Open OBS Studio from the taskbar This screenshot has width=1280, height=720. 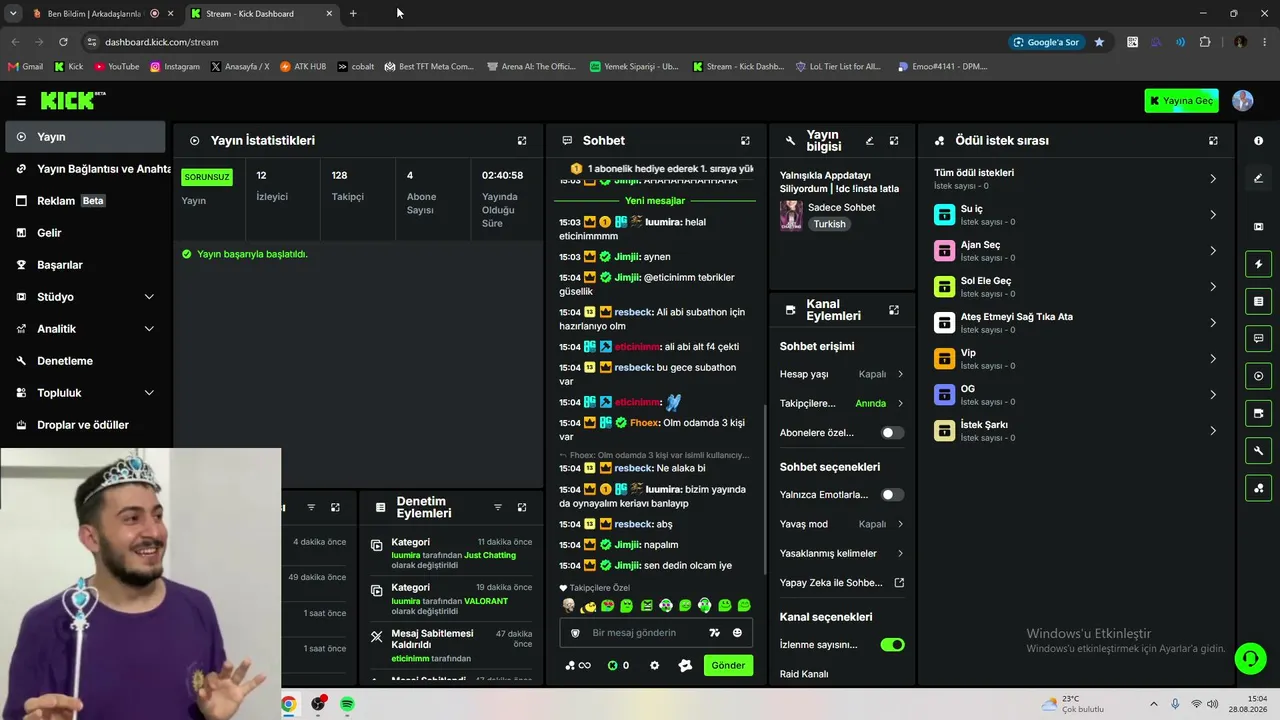click(x=318, y=704)
